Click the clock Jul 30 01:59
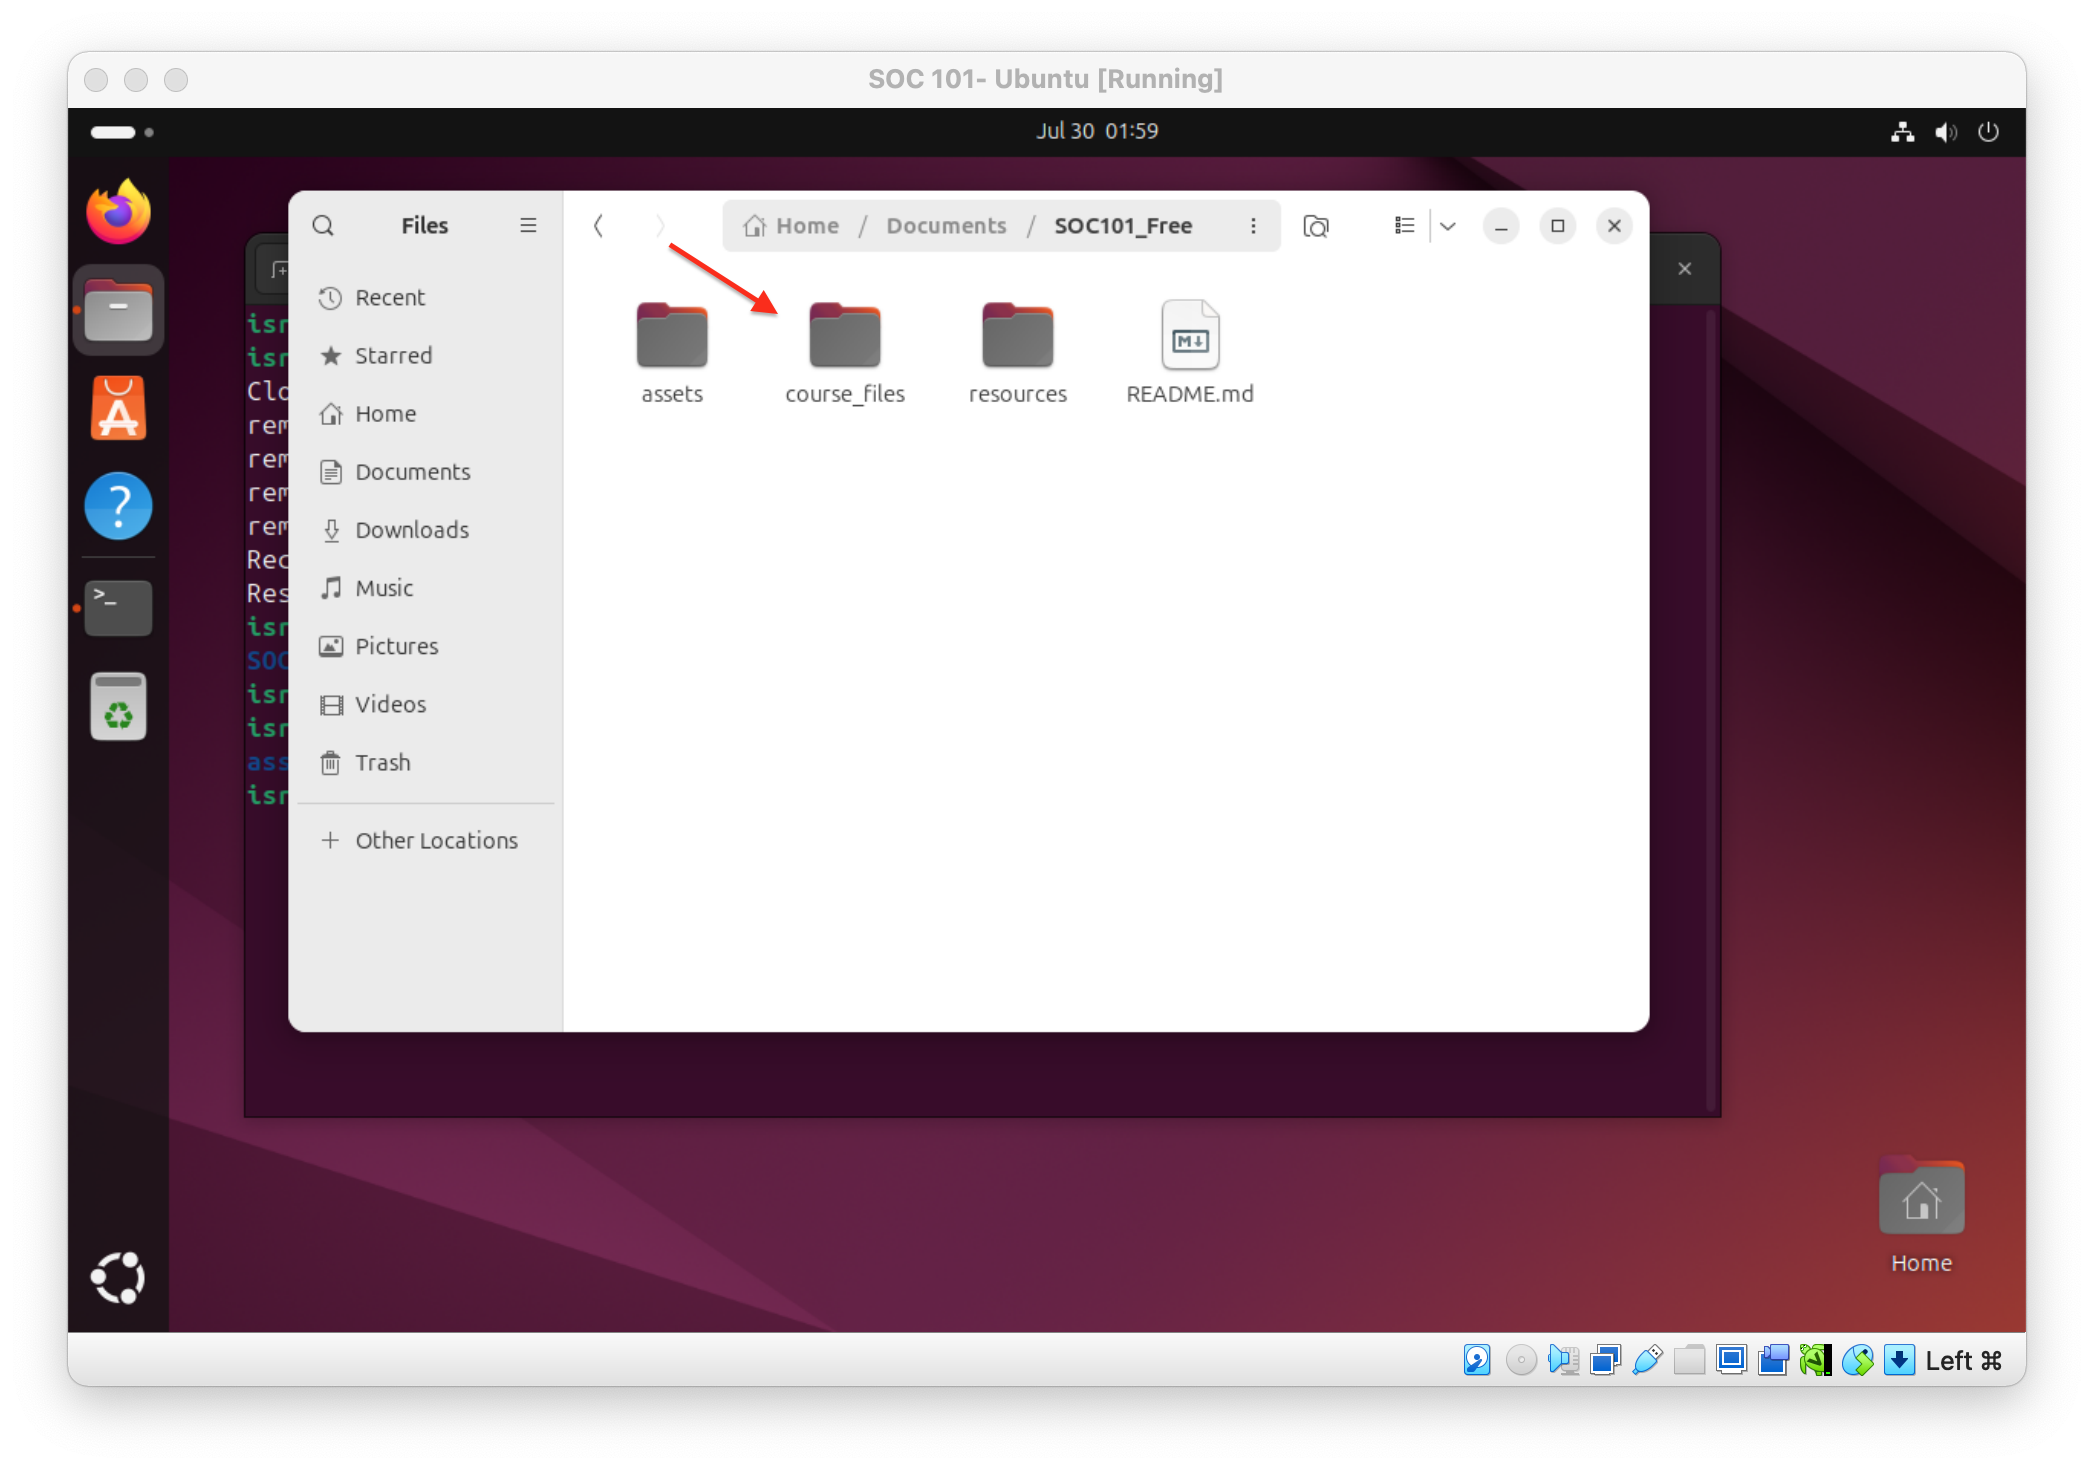The width and height of the screenshot is (2094, 1470). [x=1097, y=131]
